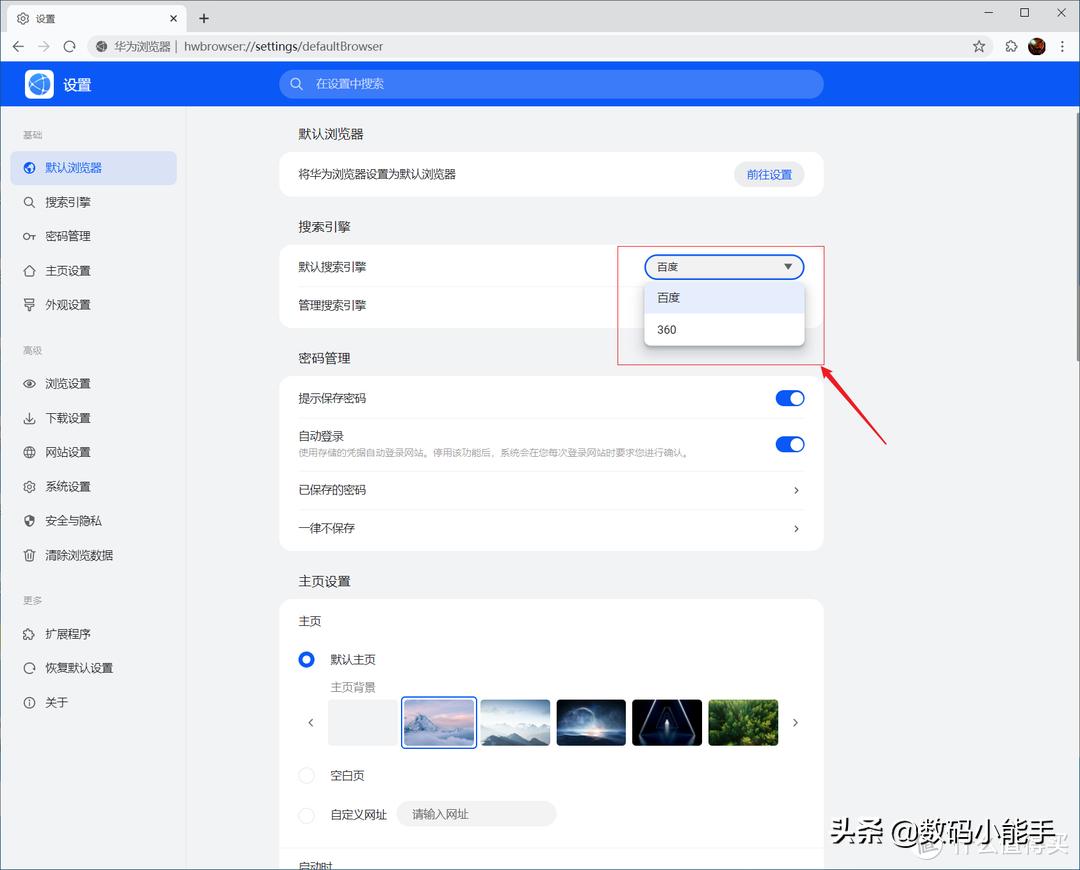Select the mountain homepage background thumbnail
The height and width of the screenshot is (870, 1080).
[x=438, y=722]
